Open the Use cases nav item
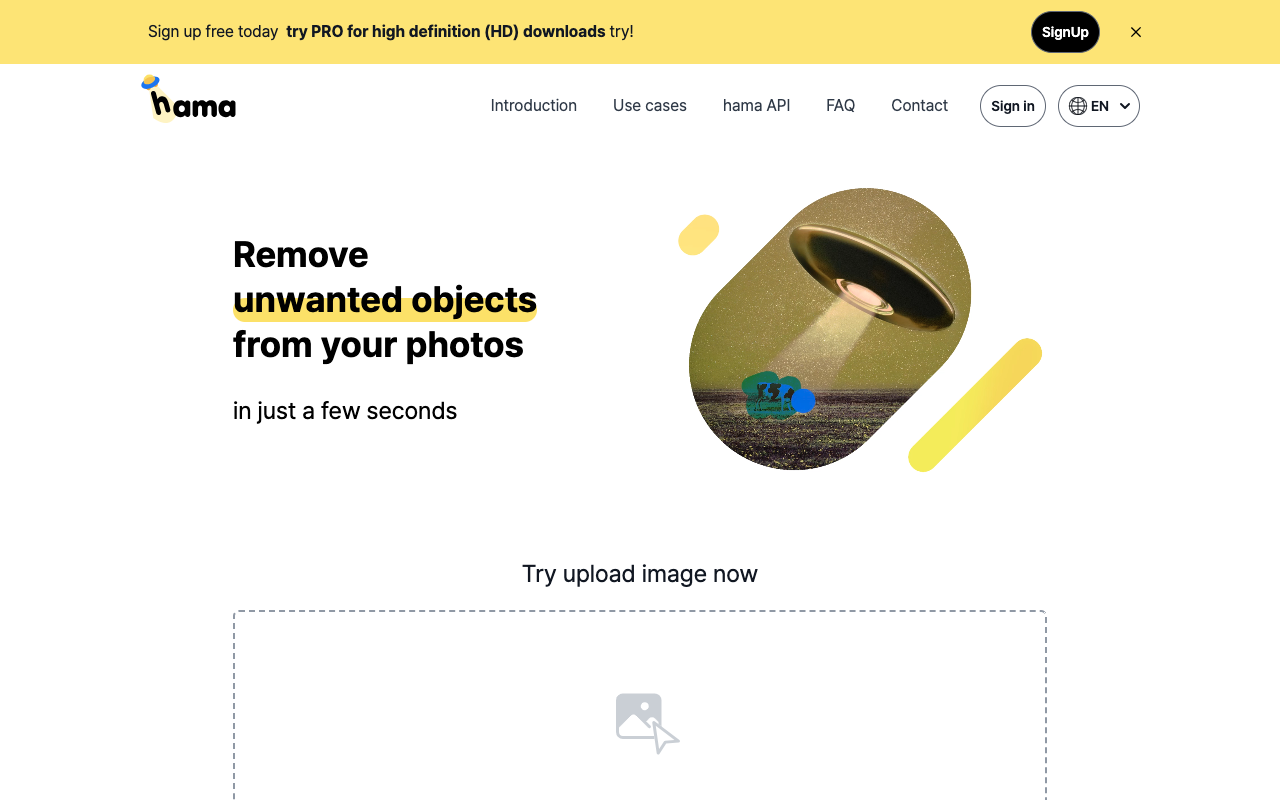Image resolution: width=1280 pixels, height=800 pixels. click(x=650, y=106)
